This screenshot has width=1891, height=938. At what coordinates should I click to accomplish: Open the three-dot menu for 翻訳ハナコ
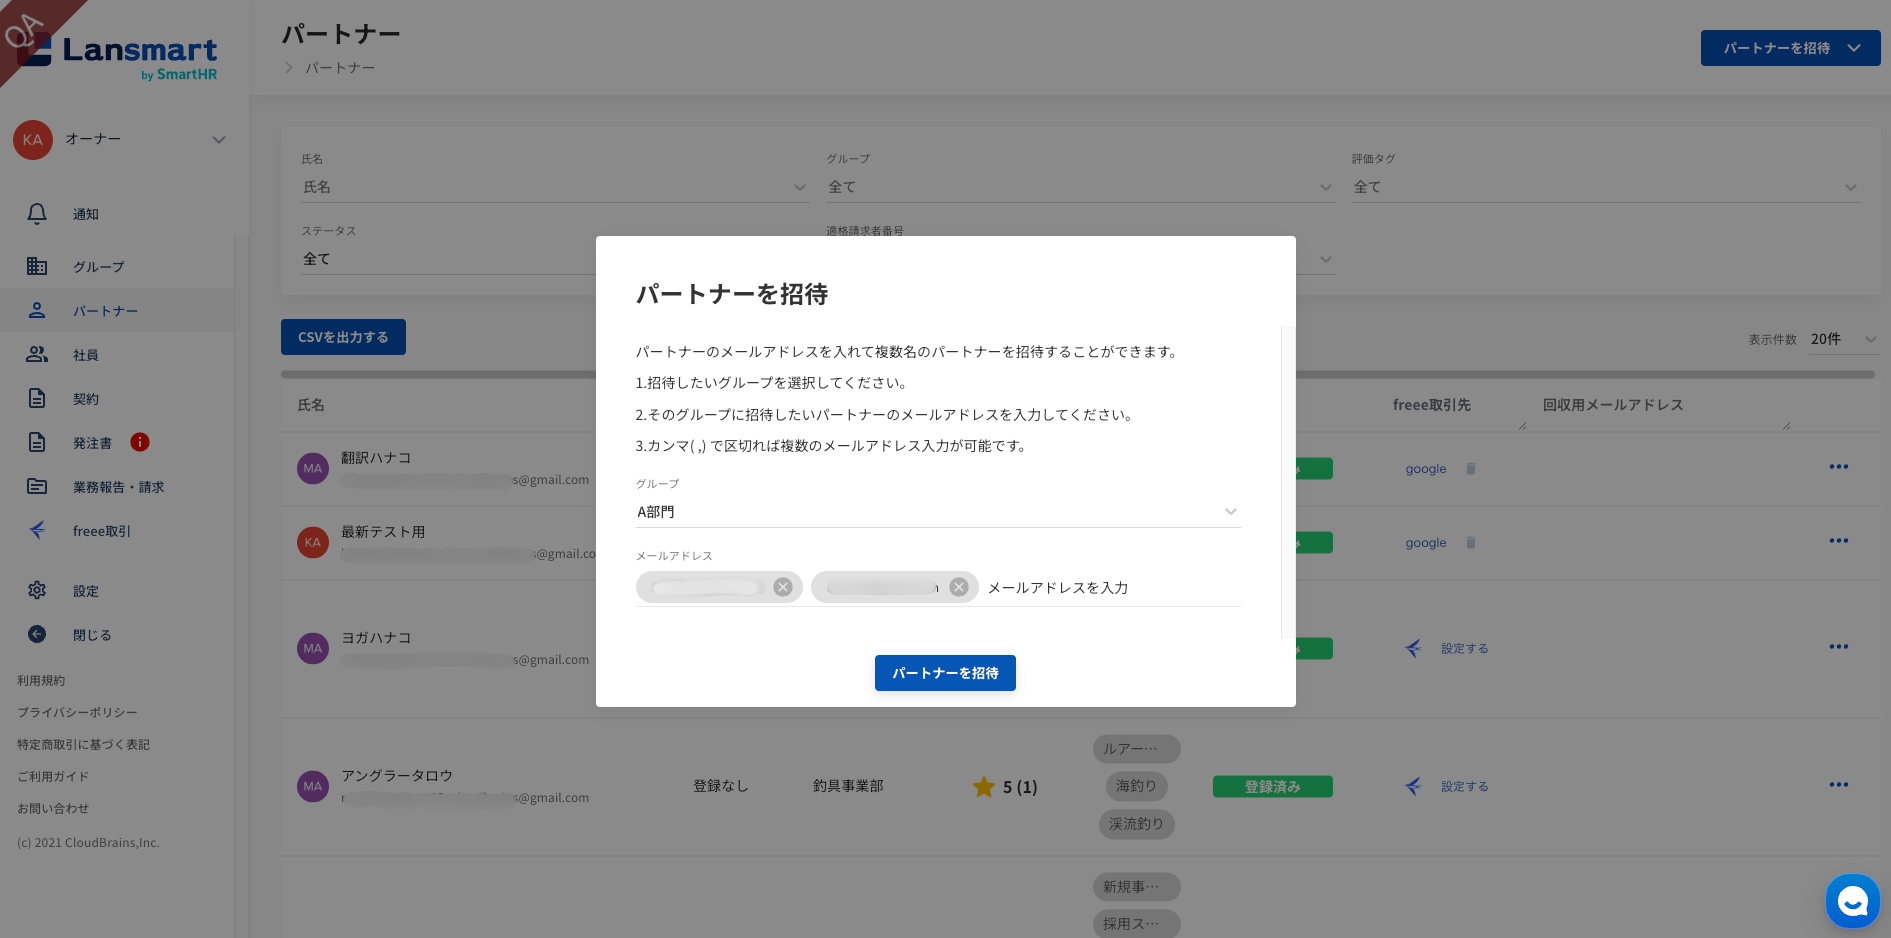pos(1839,467)
